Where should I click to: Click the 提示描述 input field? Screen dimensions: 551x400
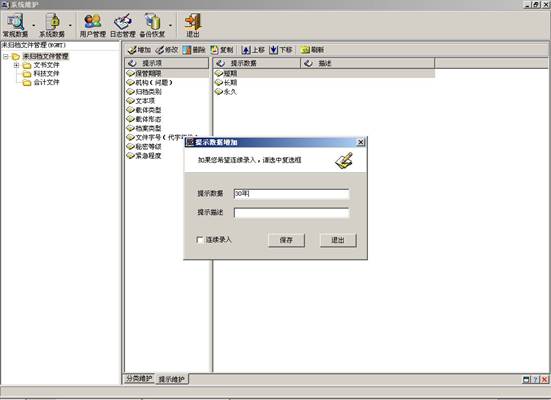[x=292, y=213]
